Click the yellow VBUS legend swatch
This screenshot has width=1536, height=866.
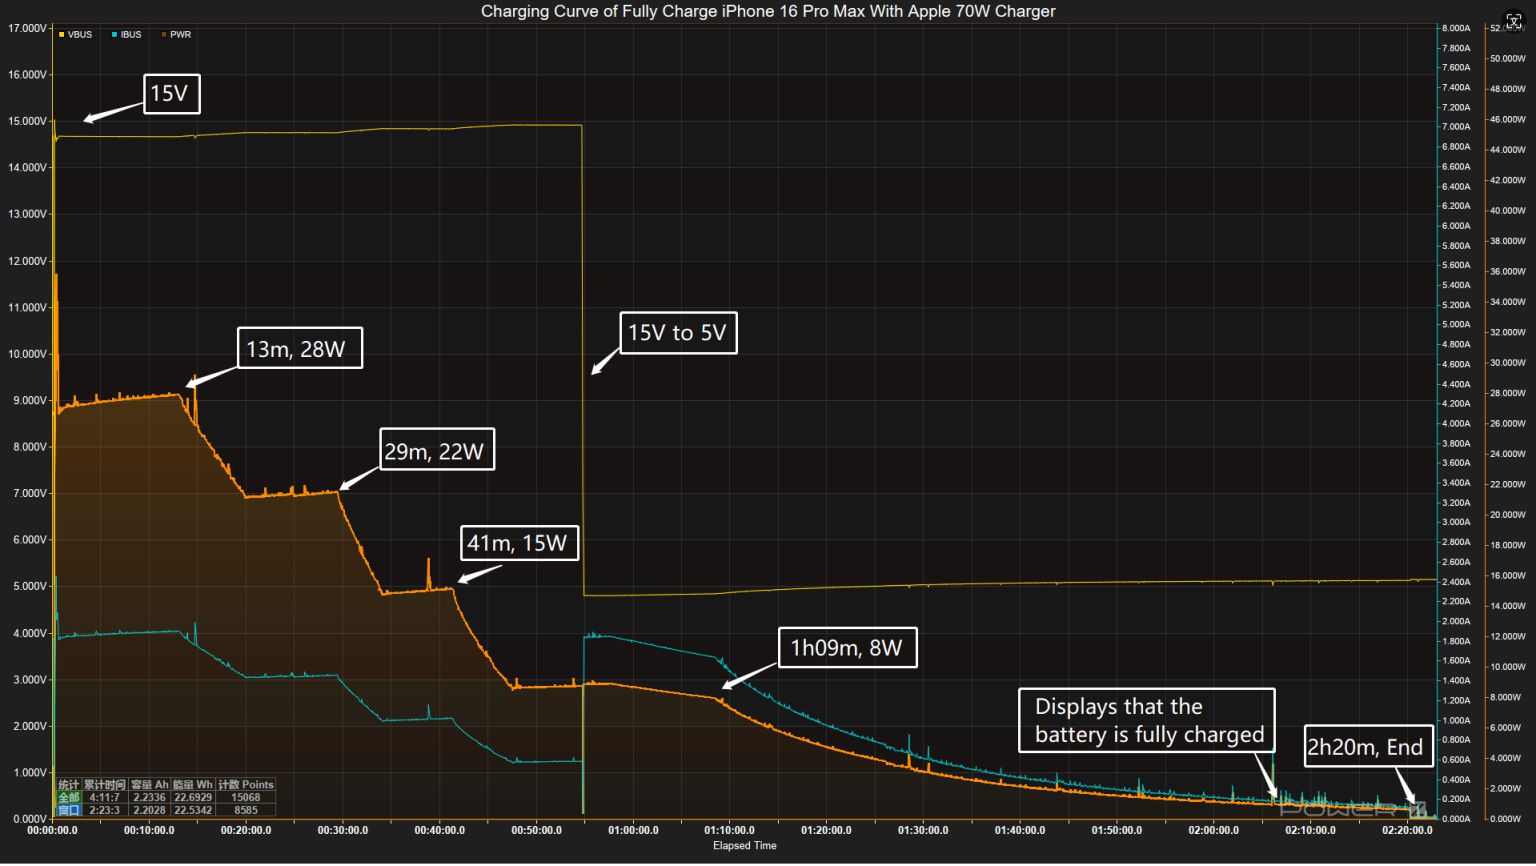point(61,35)
